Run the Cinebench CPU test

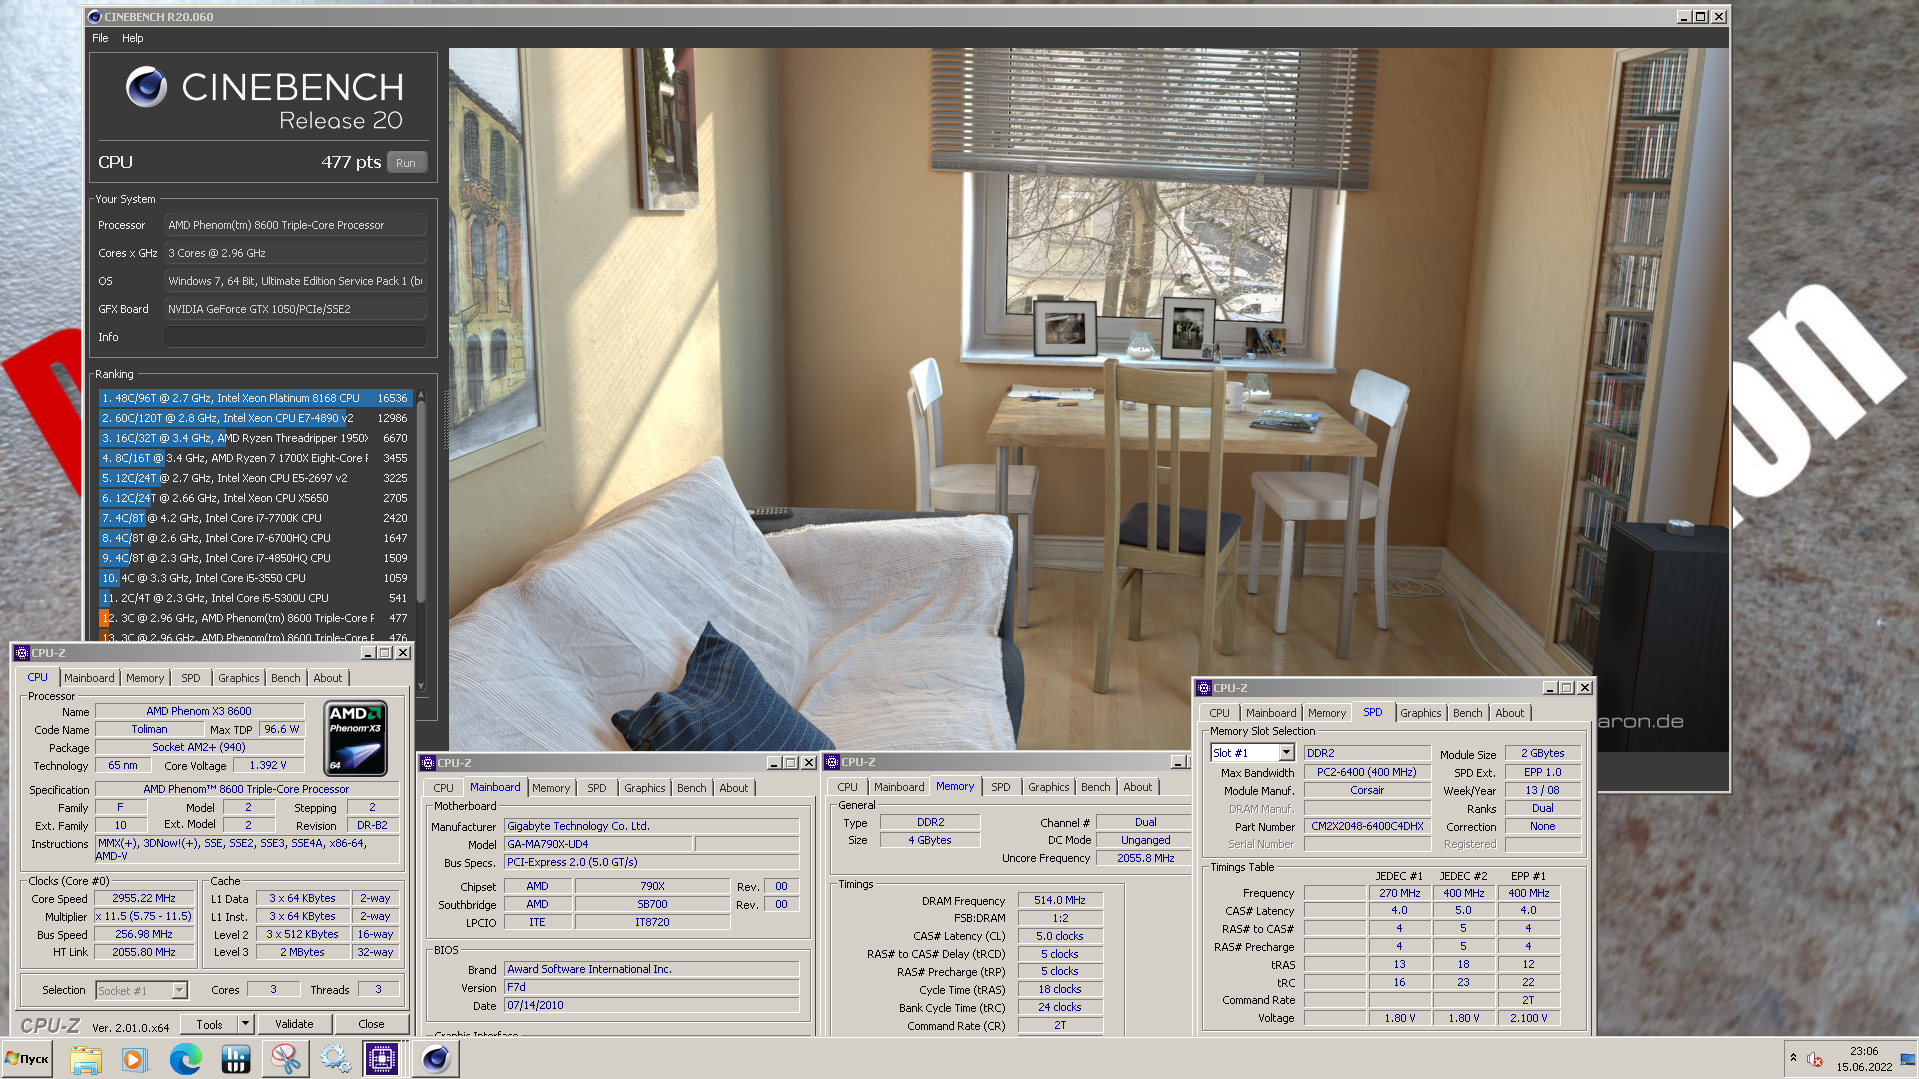click(x=406, y=163)
